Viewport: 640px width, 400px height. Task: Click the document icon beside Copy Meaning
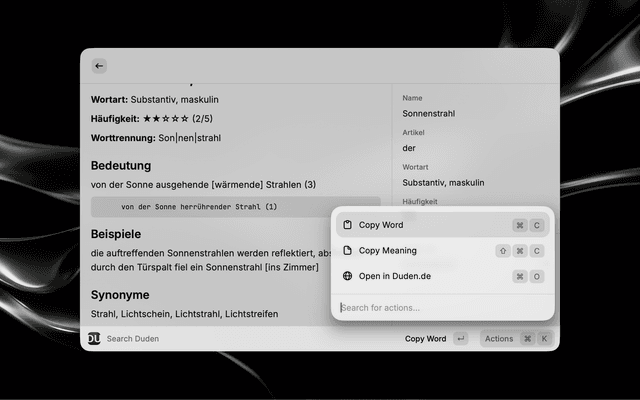(347, 251)
